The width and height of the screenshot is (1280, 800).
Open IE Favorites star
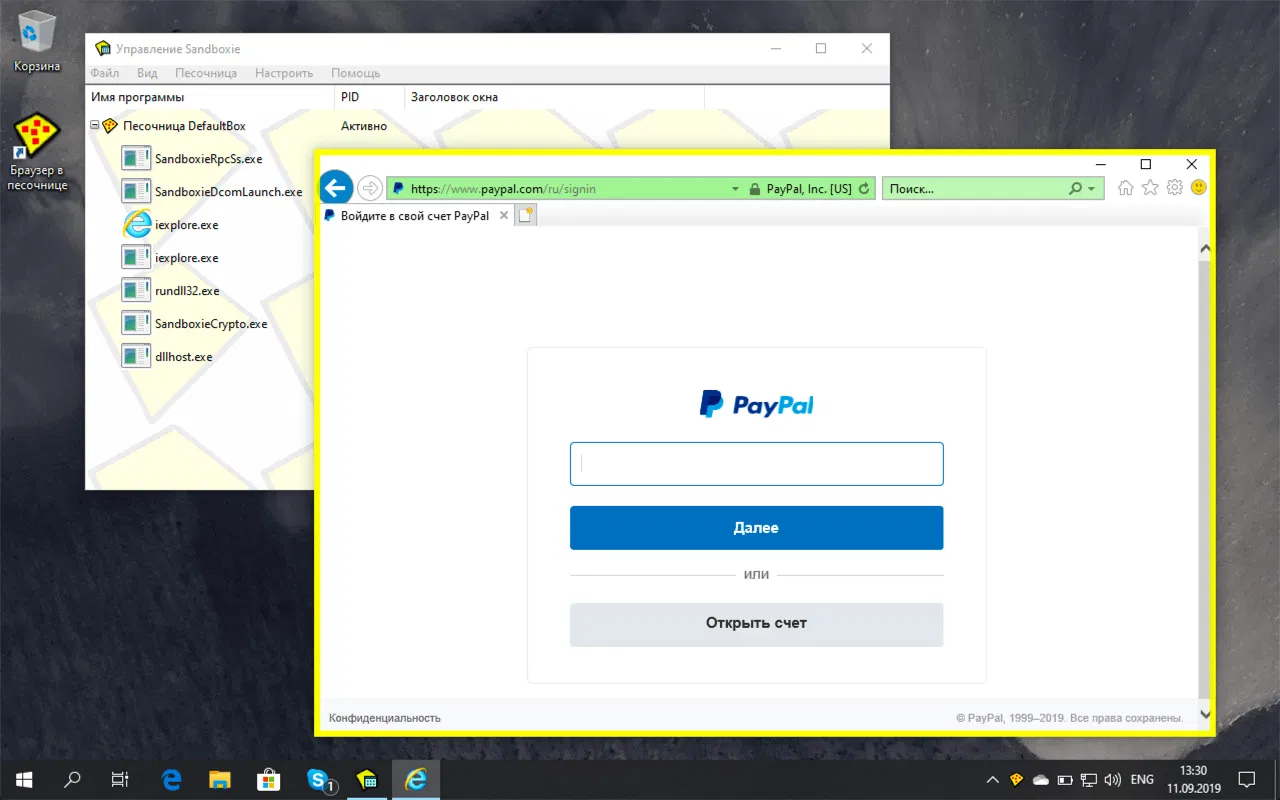click(x=1150, y=187)
